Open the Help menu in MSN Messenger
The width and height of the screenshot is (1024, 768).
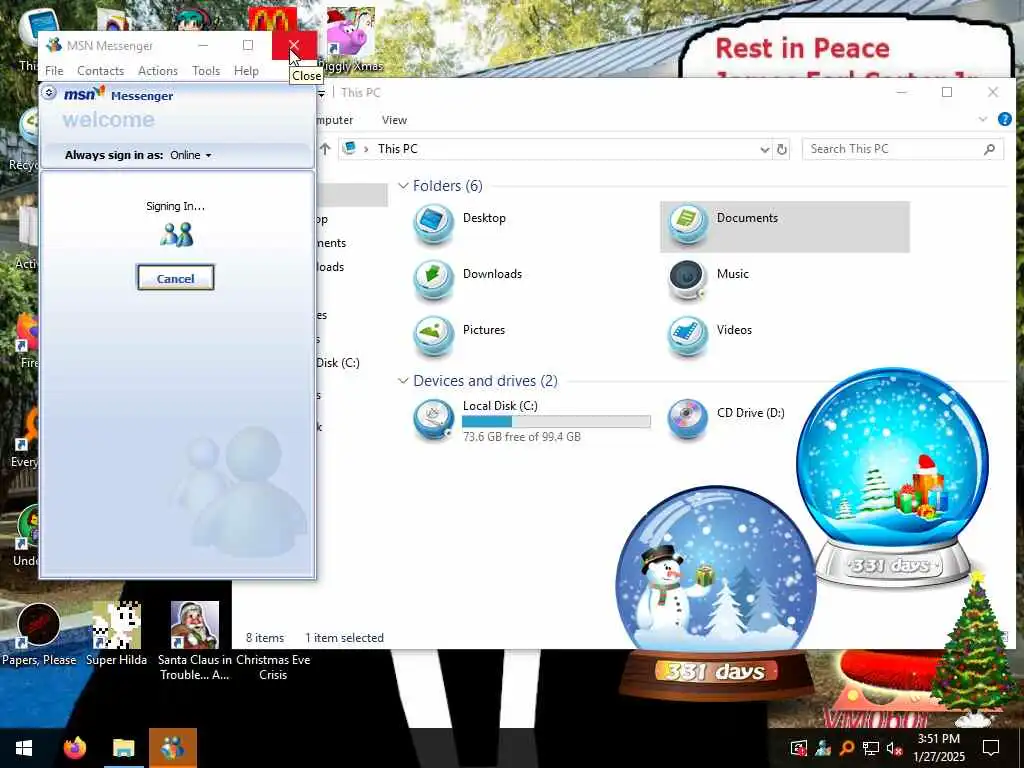(x=246, y=71)
